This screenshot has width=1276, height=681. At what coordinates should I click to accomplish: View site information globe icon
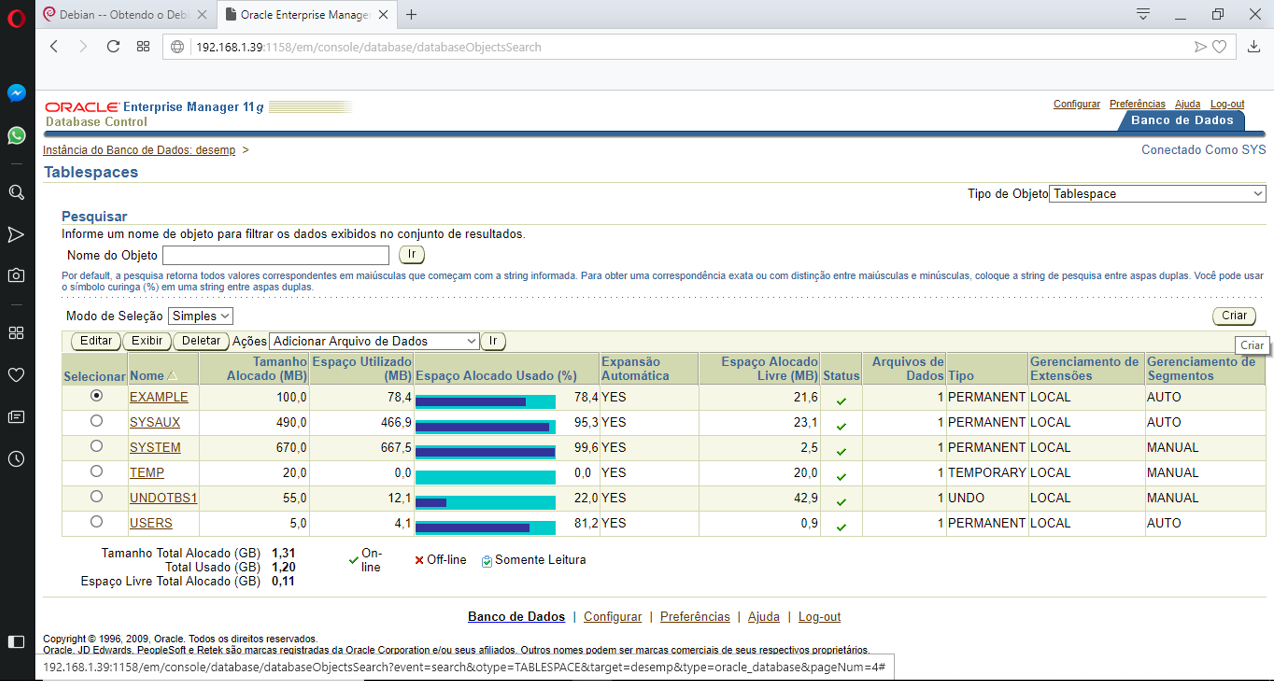point(177,47)
